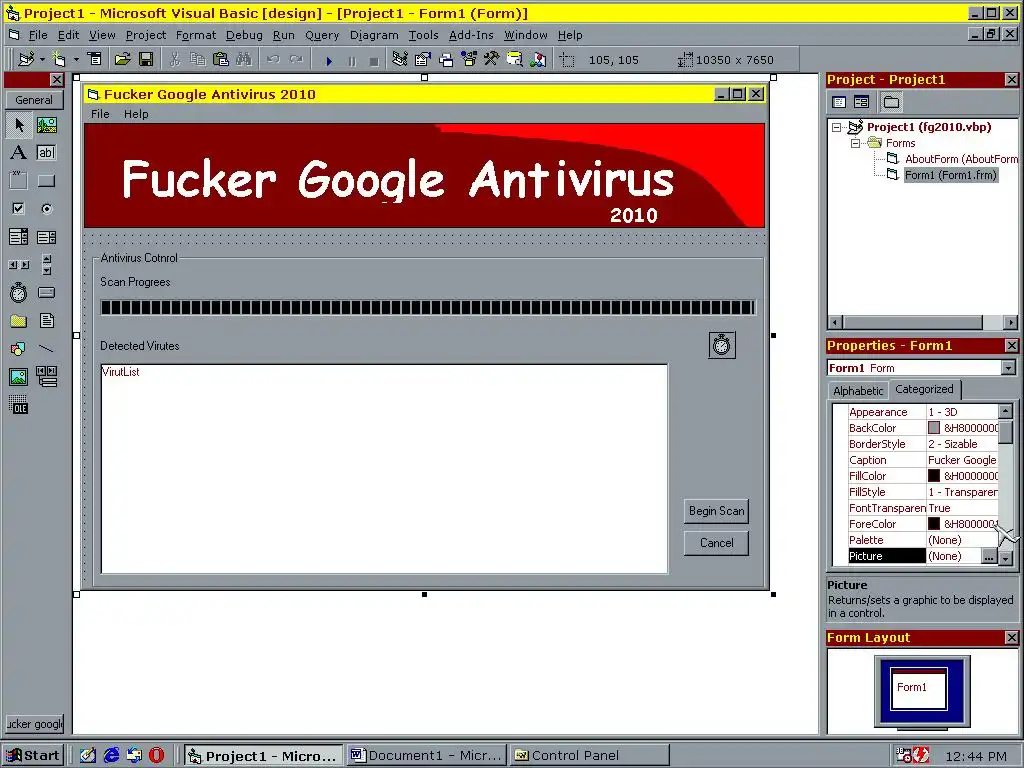Click View Code in Project panel

tap(839, 102)
